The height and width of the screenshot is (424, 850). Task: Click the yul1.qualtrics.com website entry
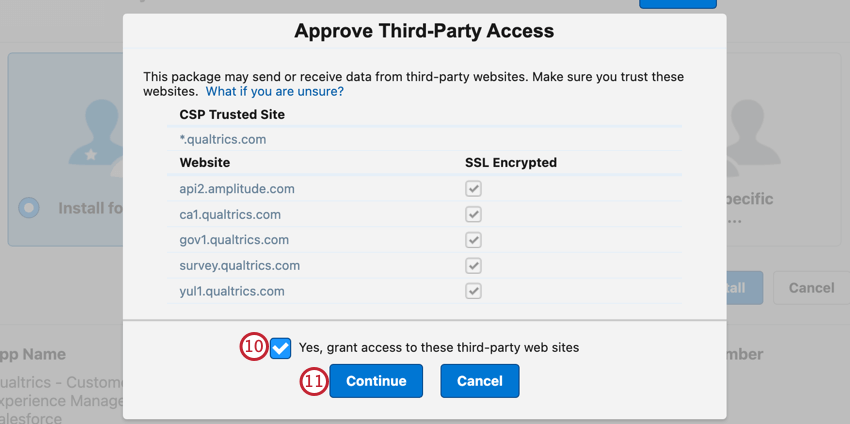(232, 291)
